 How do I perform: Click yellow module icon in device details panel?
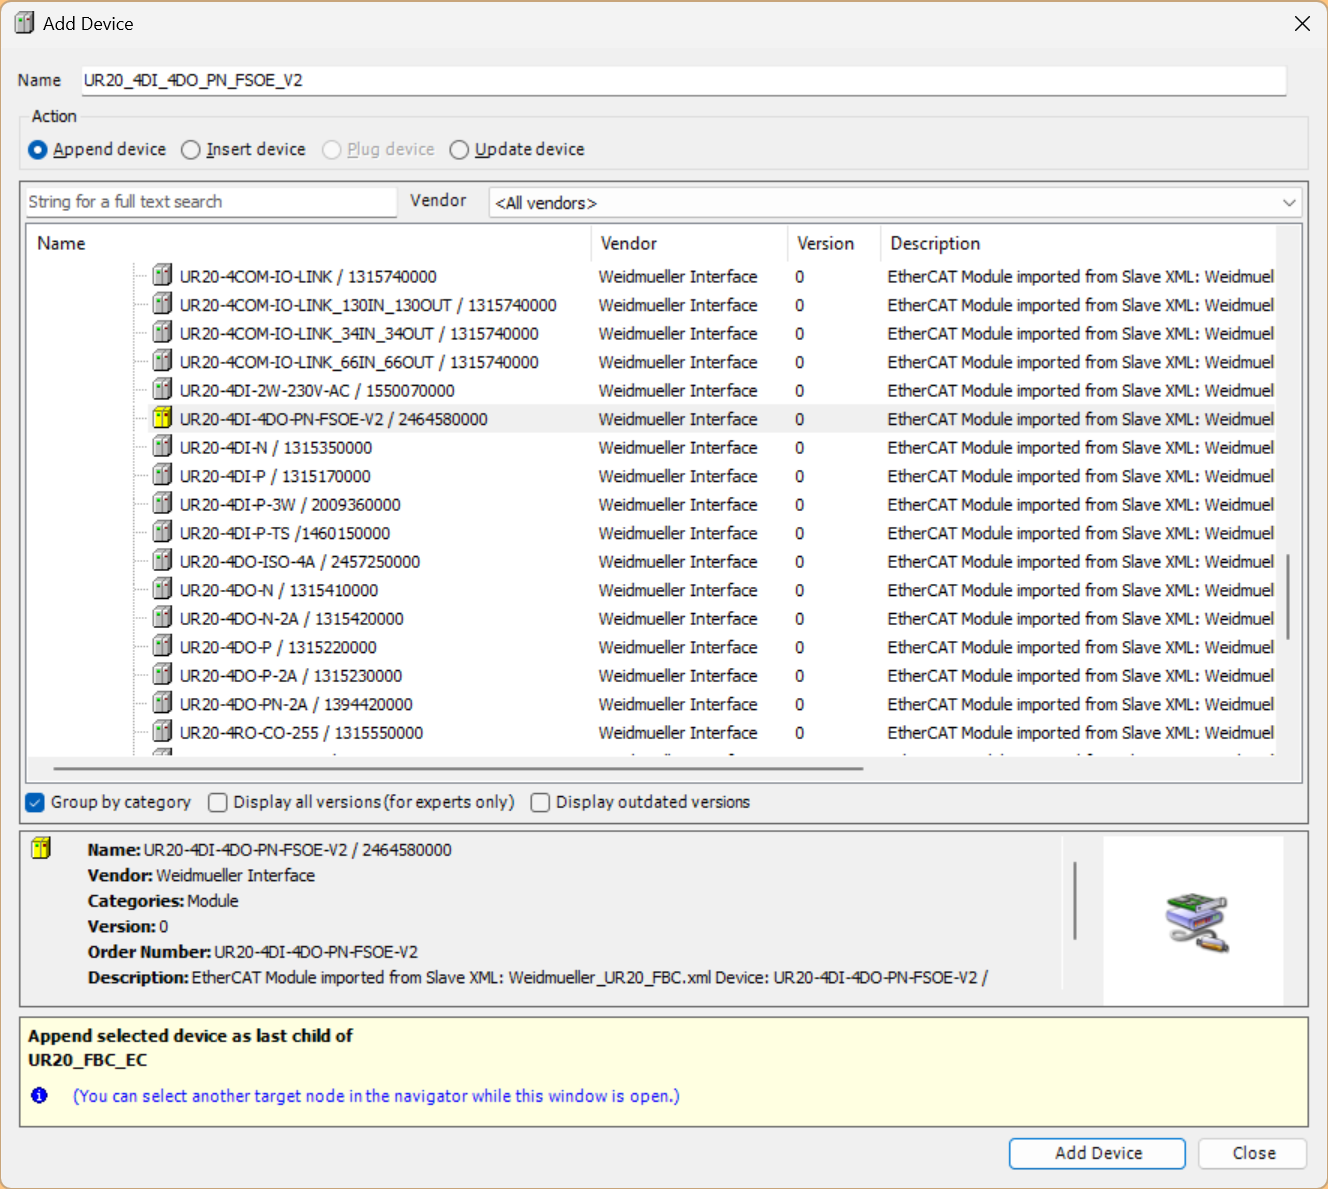(41, 848)
